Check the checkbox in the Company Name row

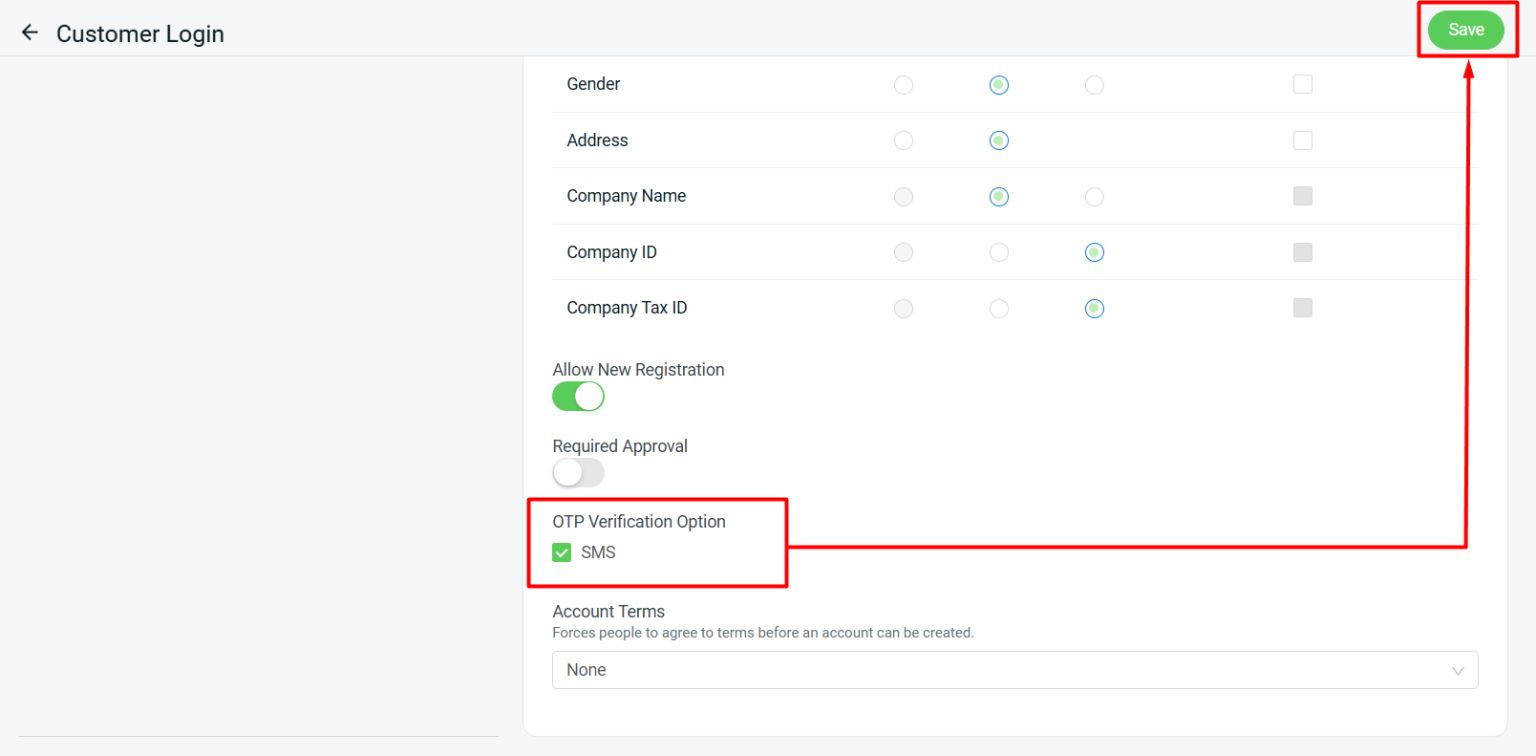(x=1302, y=196)
